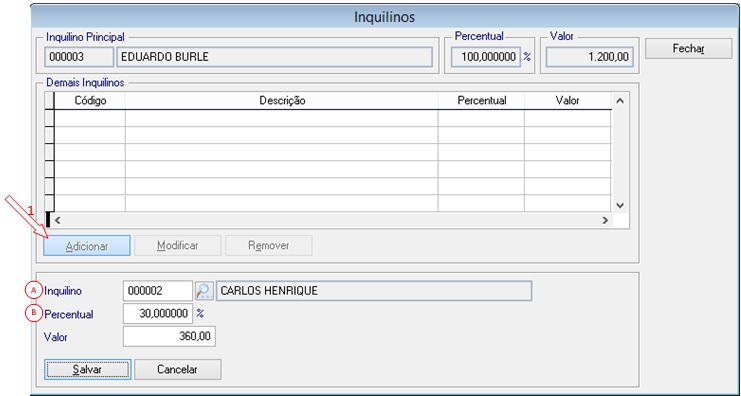Image resolution: width=741 pixels, height=396 pixels.
Task: Click the Inquilinos window title
Action: pyautogui.click(x=384, y=17)
